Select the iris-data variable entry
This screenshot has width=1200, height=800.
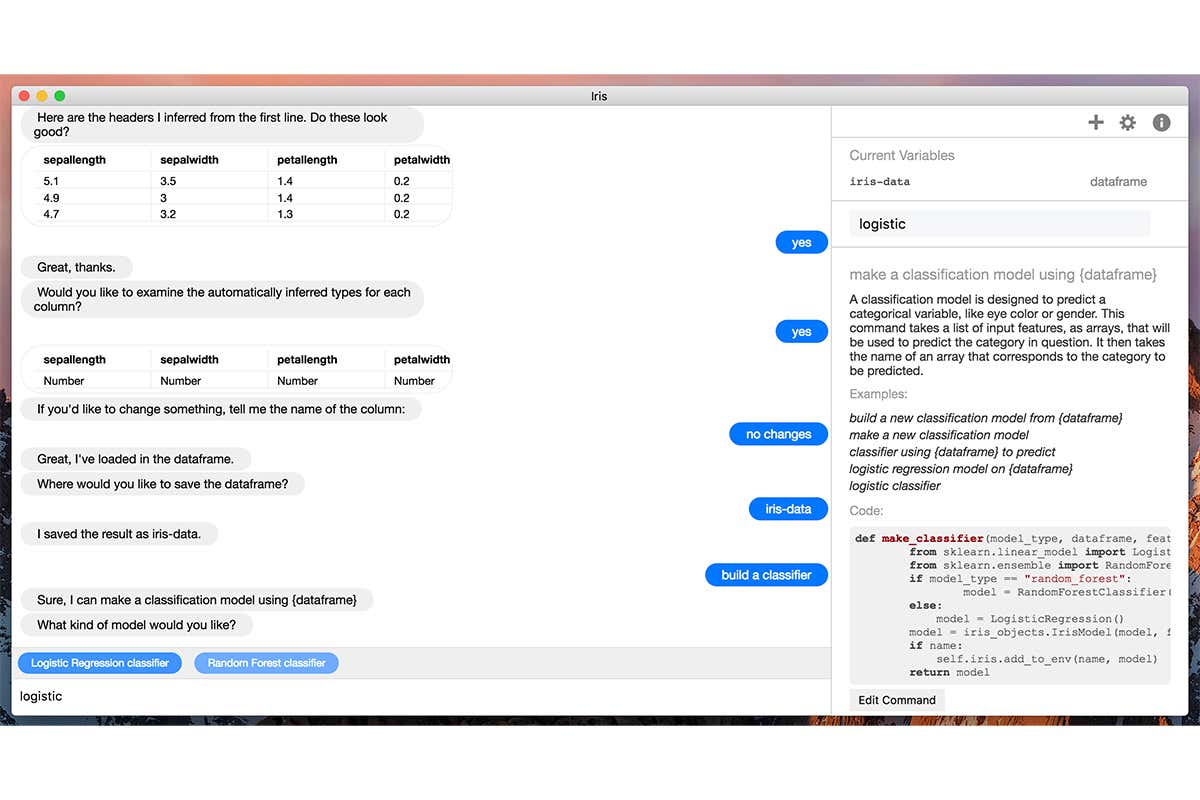click(880, 182)
